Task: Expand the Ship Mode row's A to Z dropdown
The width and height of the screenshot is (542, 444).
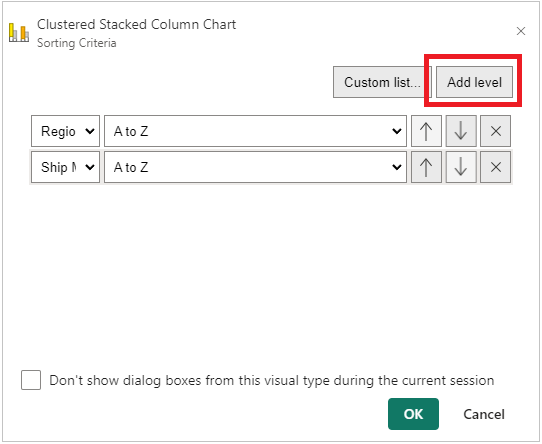Action: click(x=255, y=167)
